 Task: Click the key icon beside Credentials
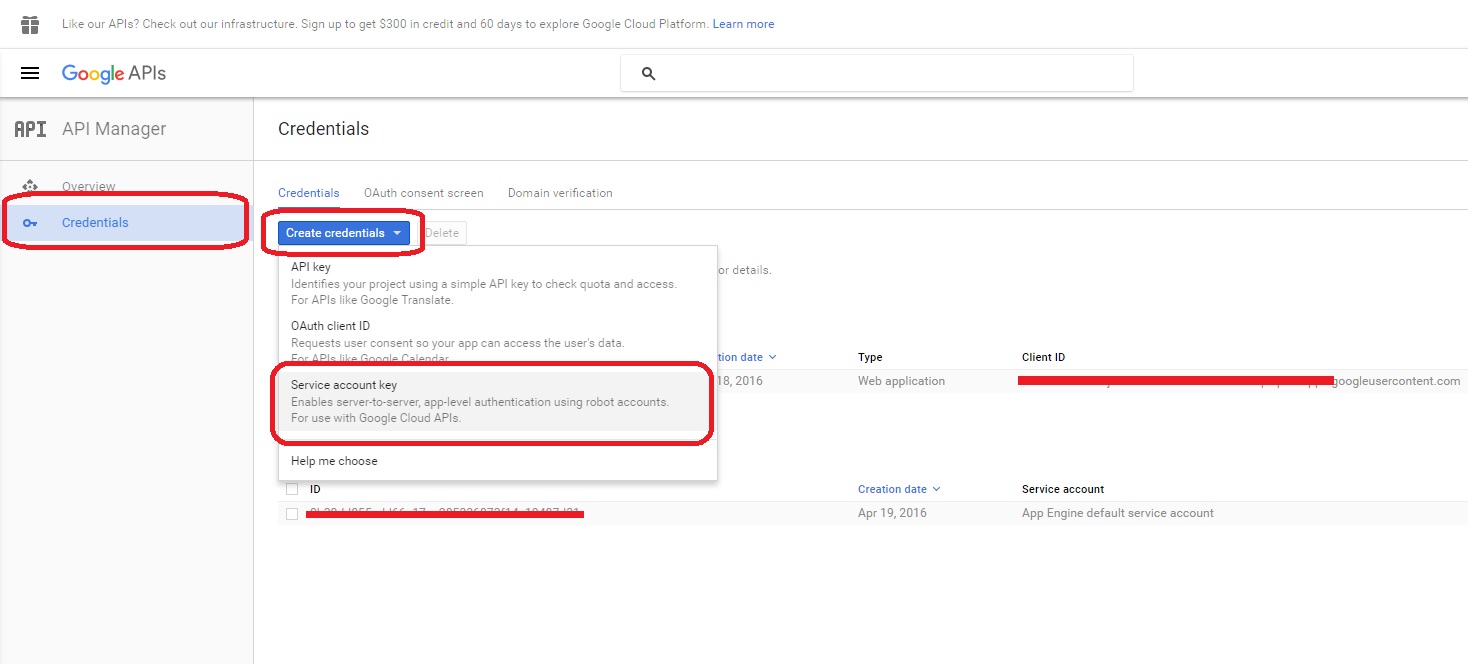click(x=30, y=223)
